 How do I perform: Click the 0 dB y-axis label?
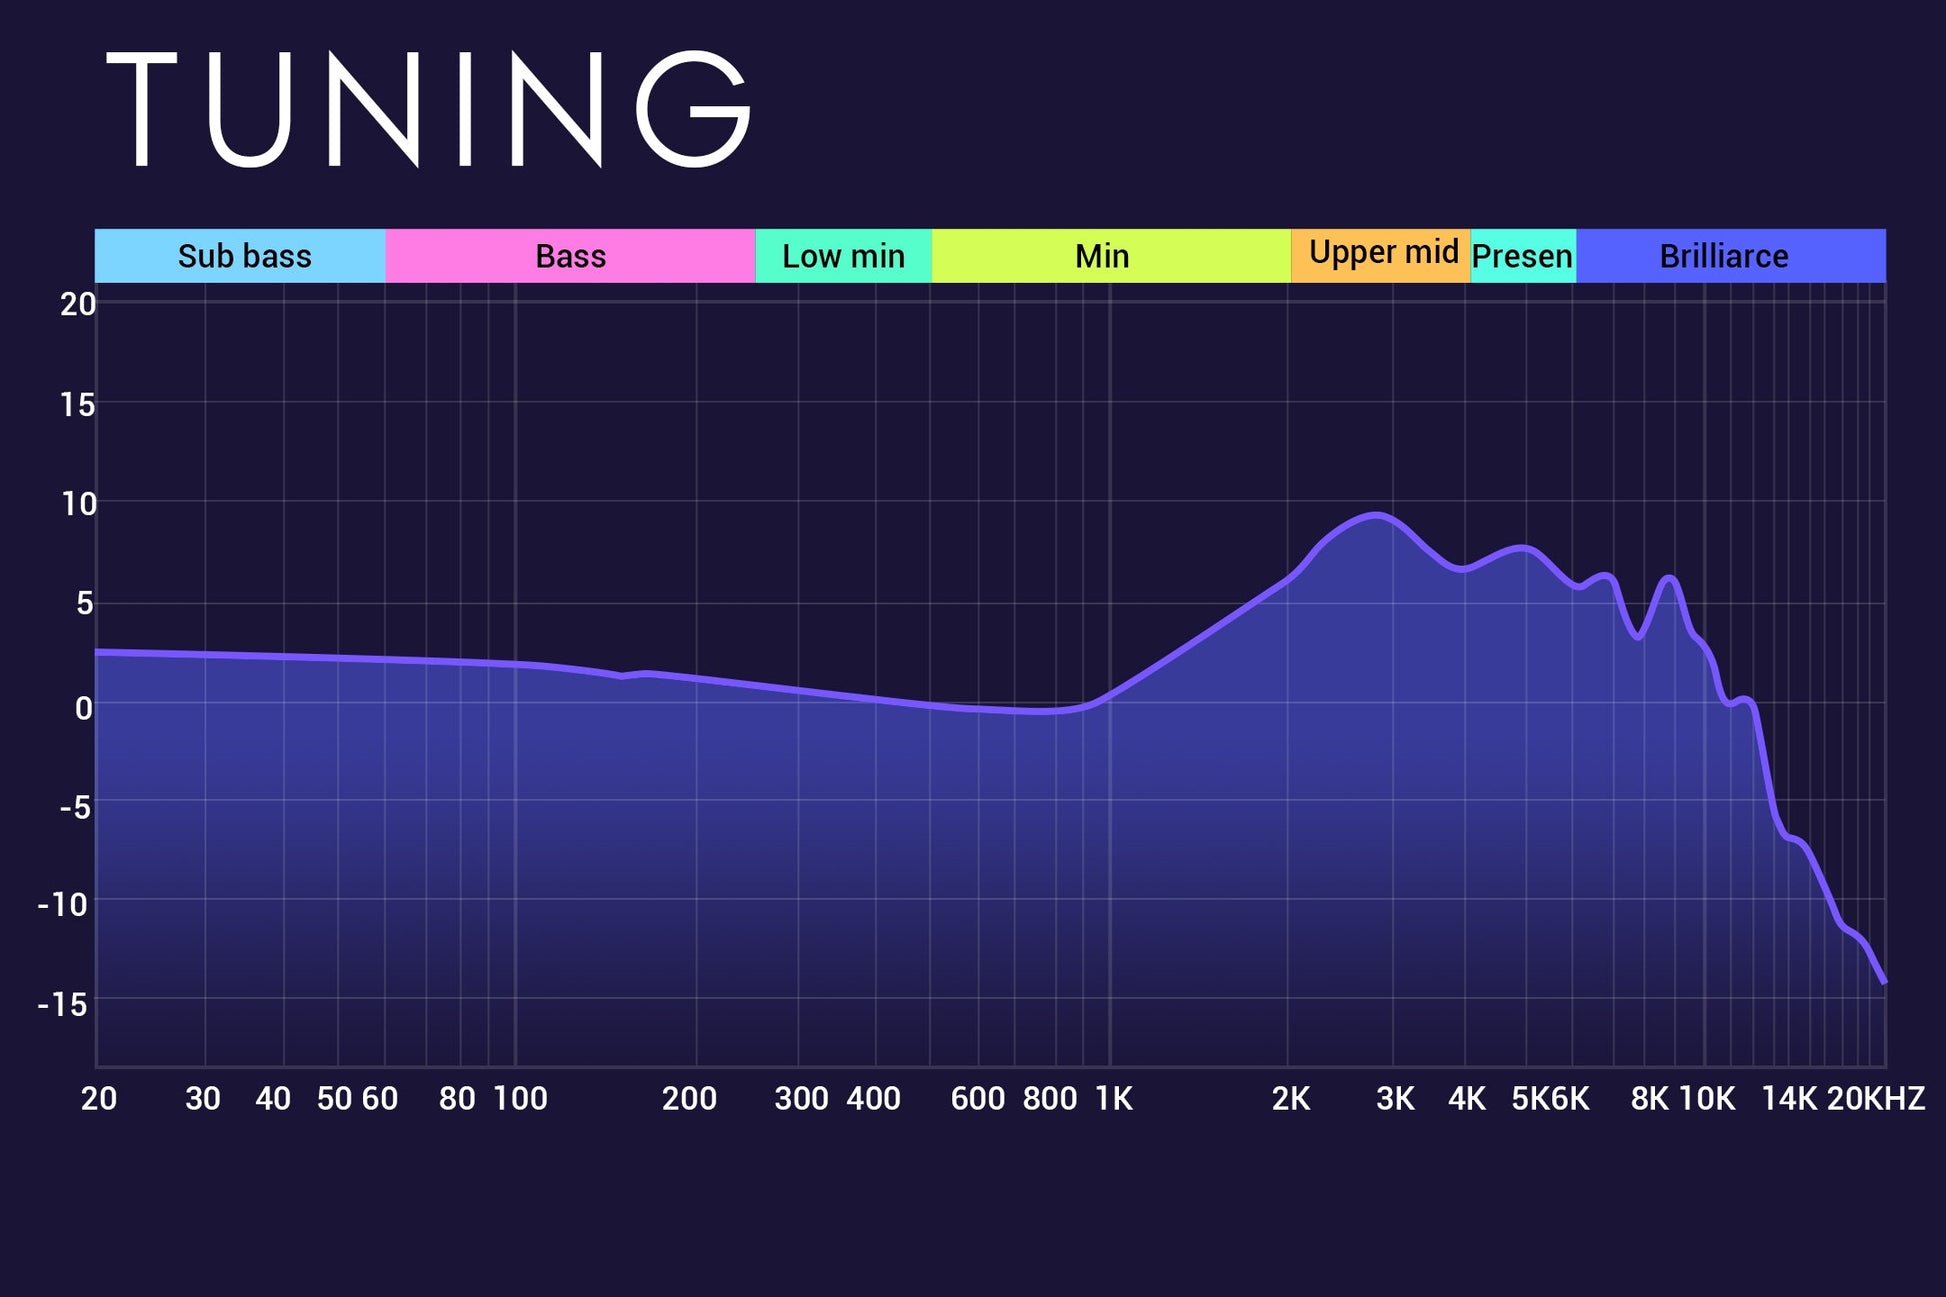coord(84,708)
